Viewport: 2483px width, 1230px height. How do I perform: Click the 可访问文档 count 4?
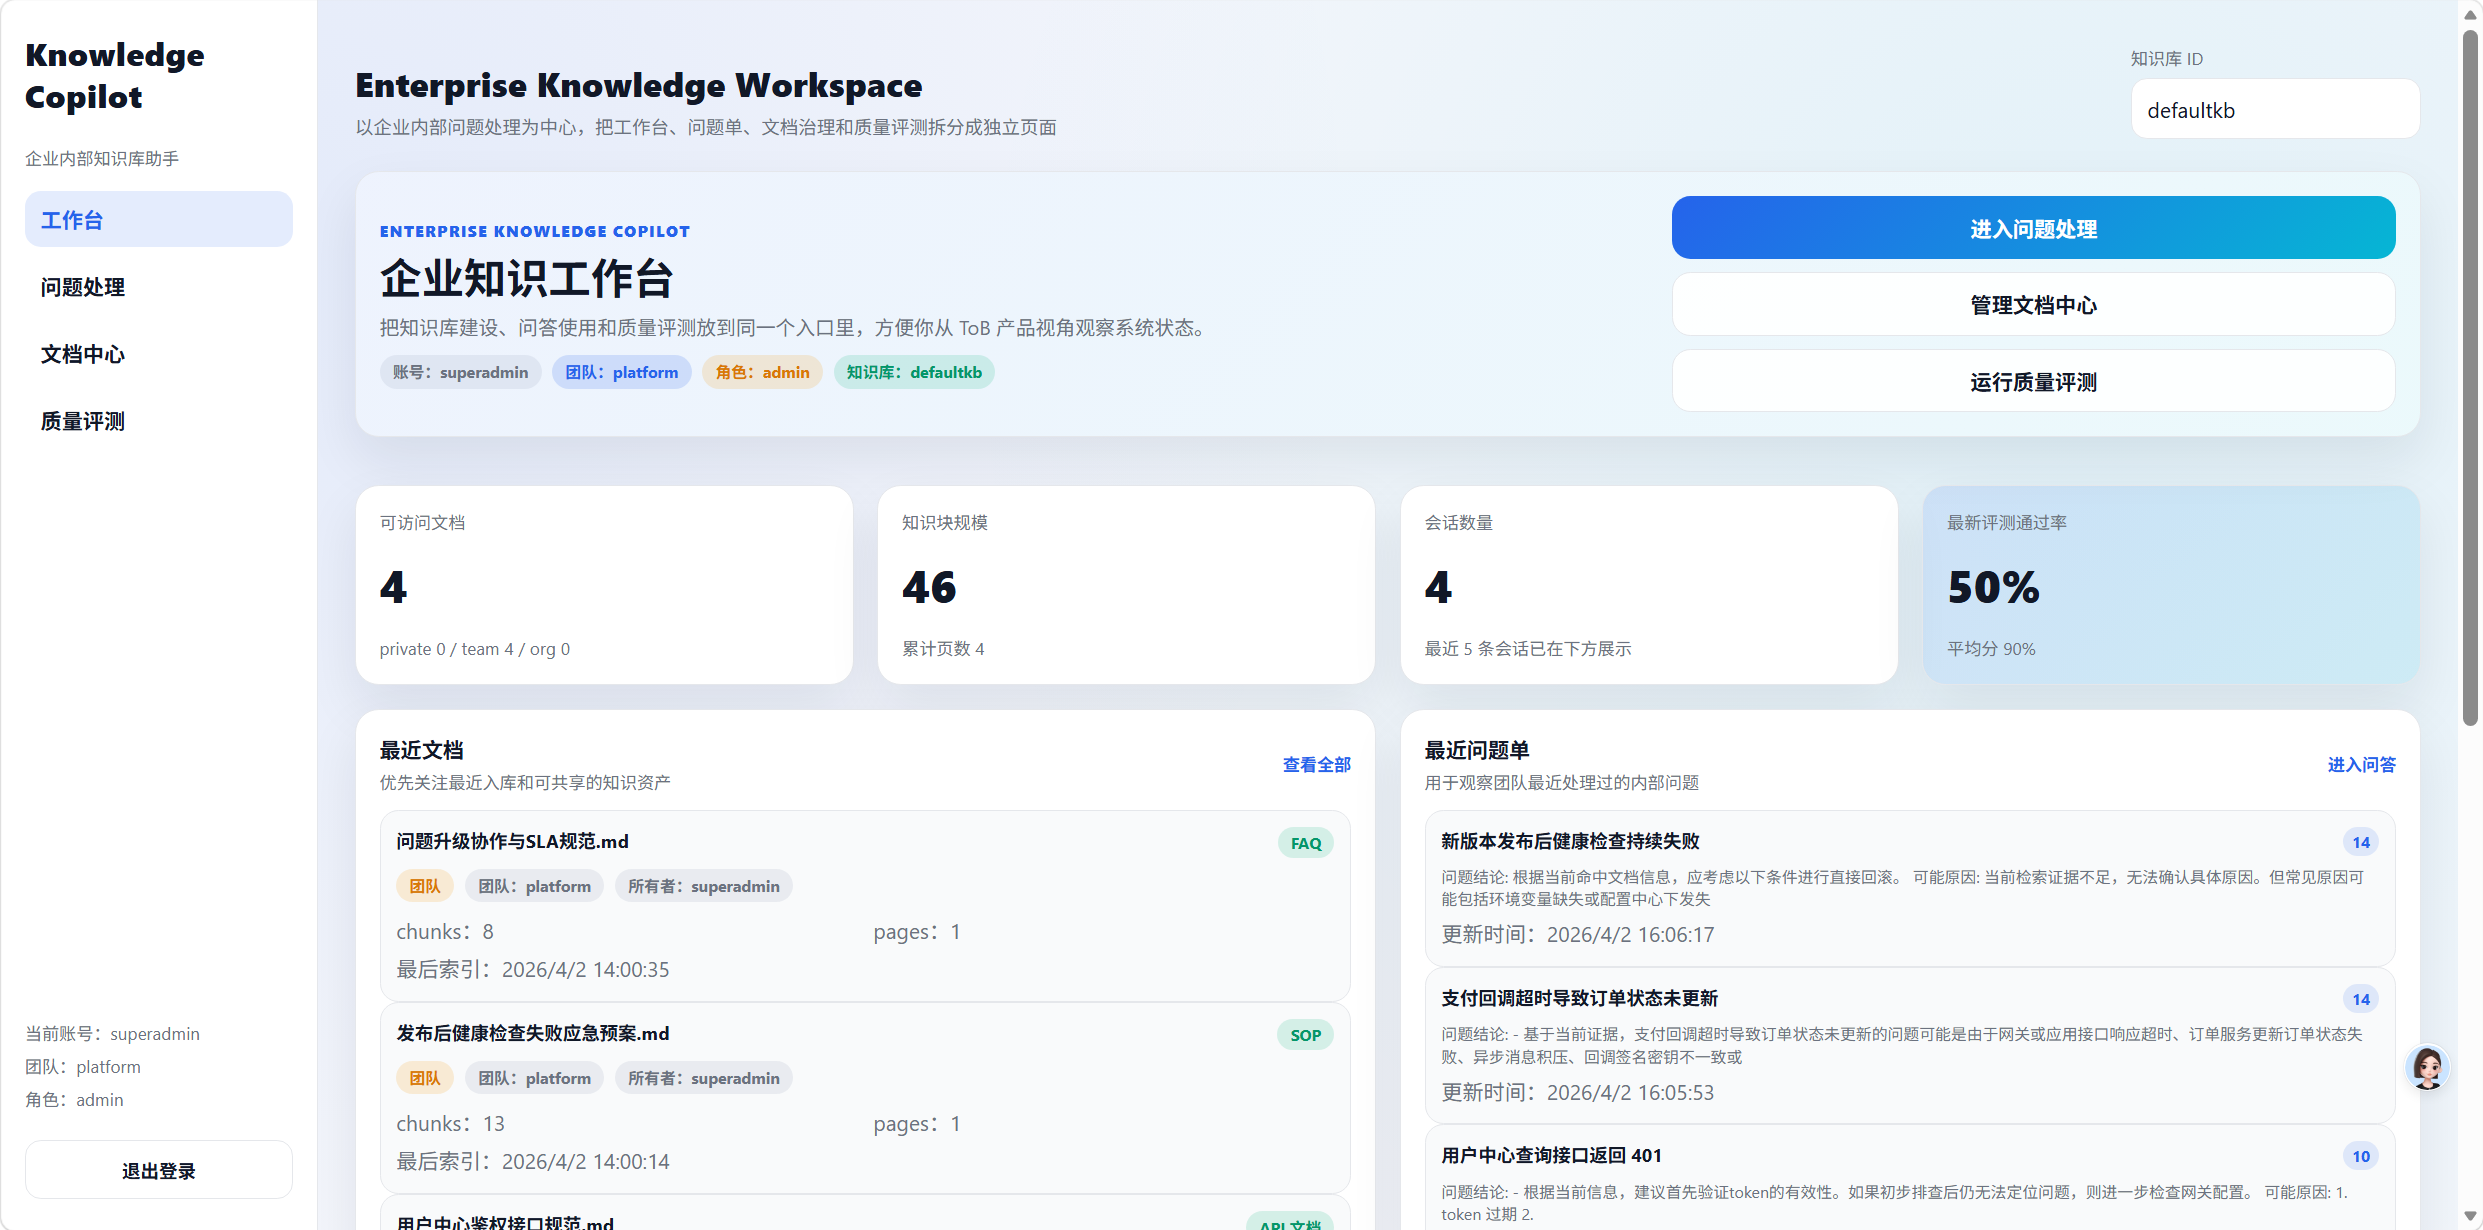pyautogui.click(x=393, y=587)
